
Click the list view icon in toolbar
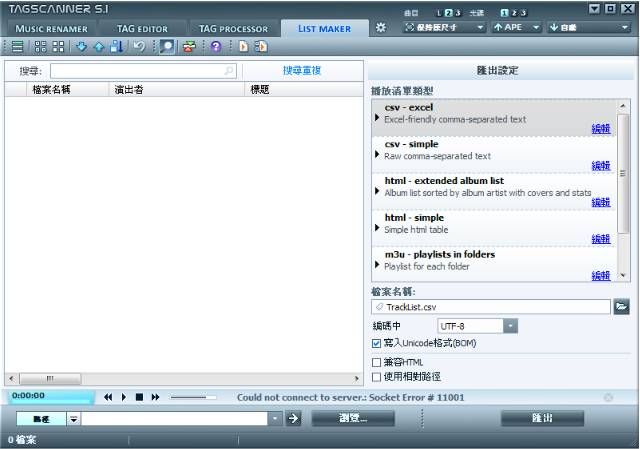click(17, 47)
